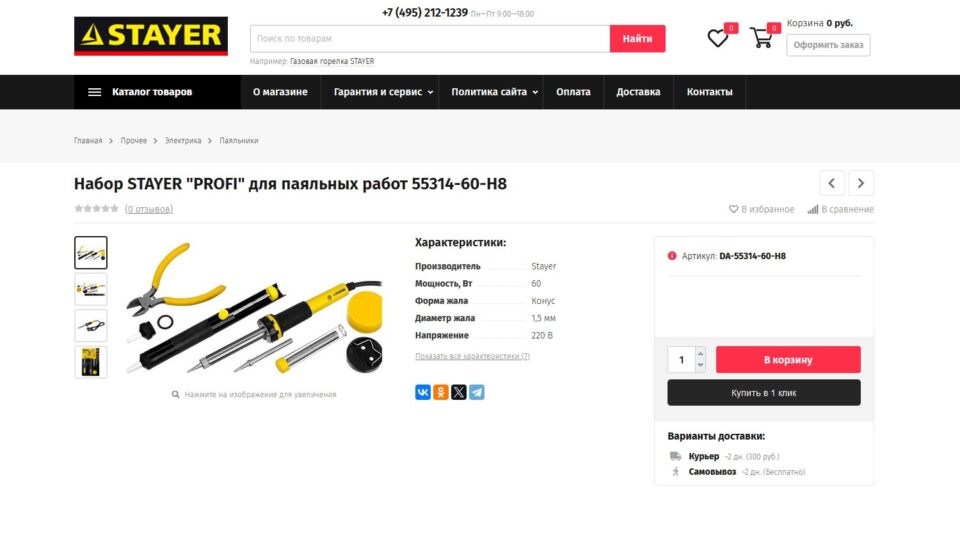Viewport: 960px width, 540px height.
Task: Share product on Odnoklassniki
Action: pyautogui.click(x=441, y=392)
